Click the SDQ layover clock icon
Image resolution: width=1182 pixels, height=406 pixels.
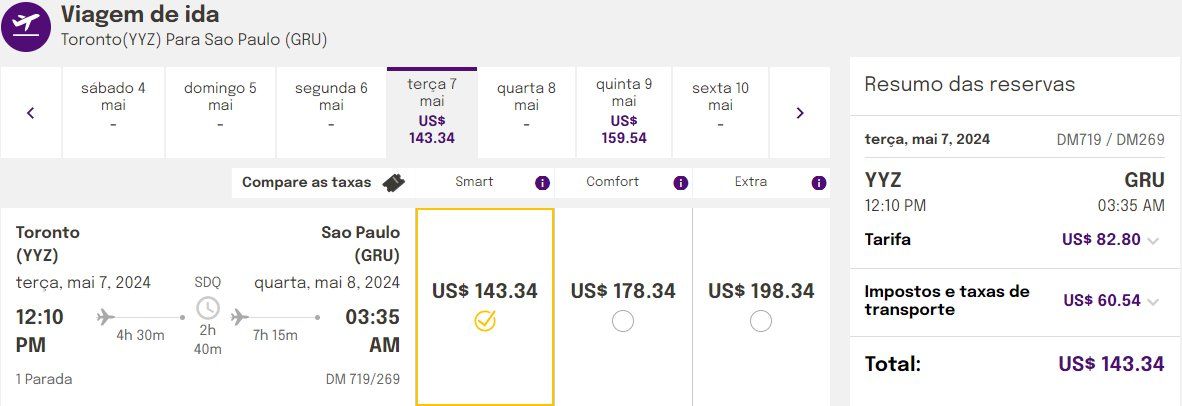click(x=208, y=308)
